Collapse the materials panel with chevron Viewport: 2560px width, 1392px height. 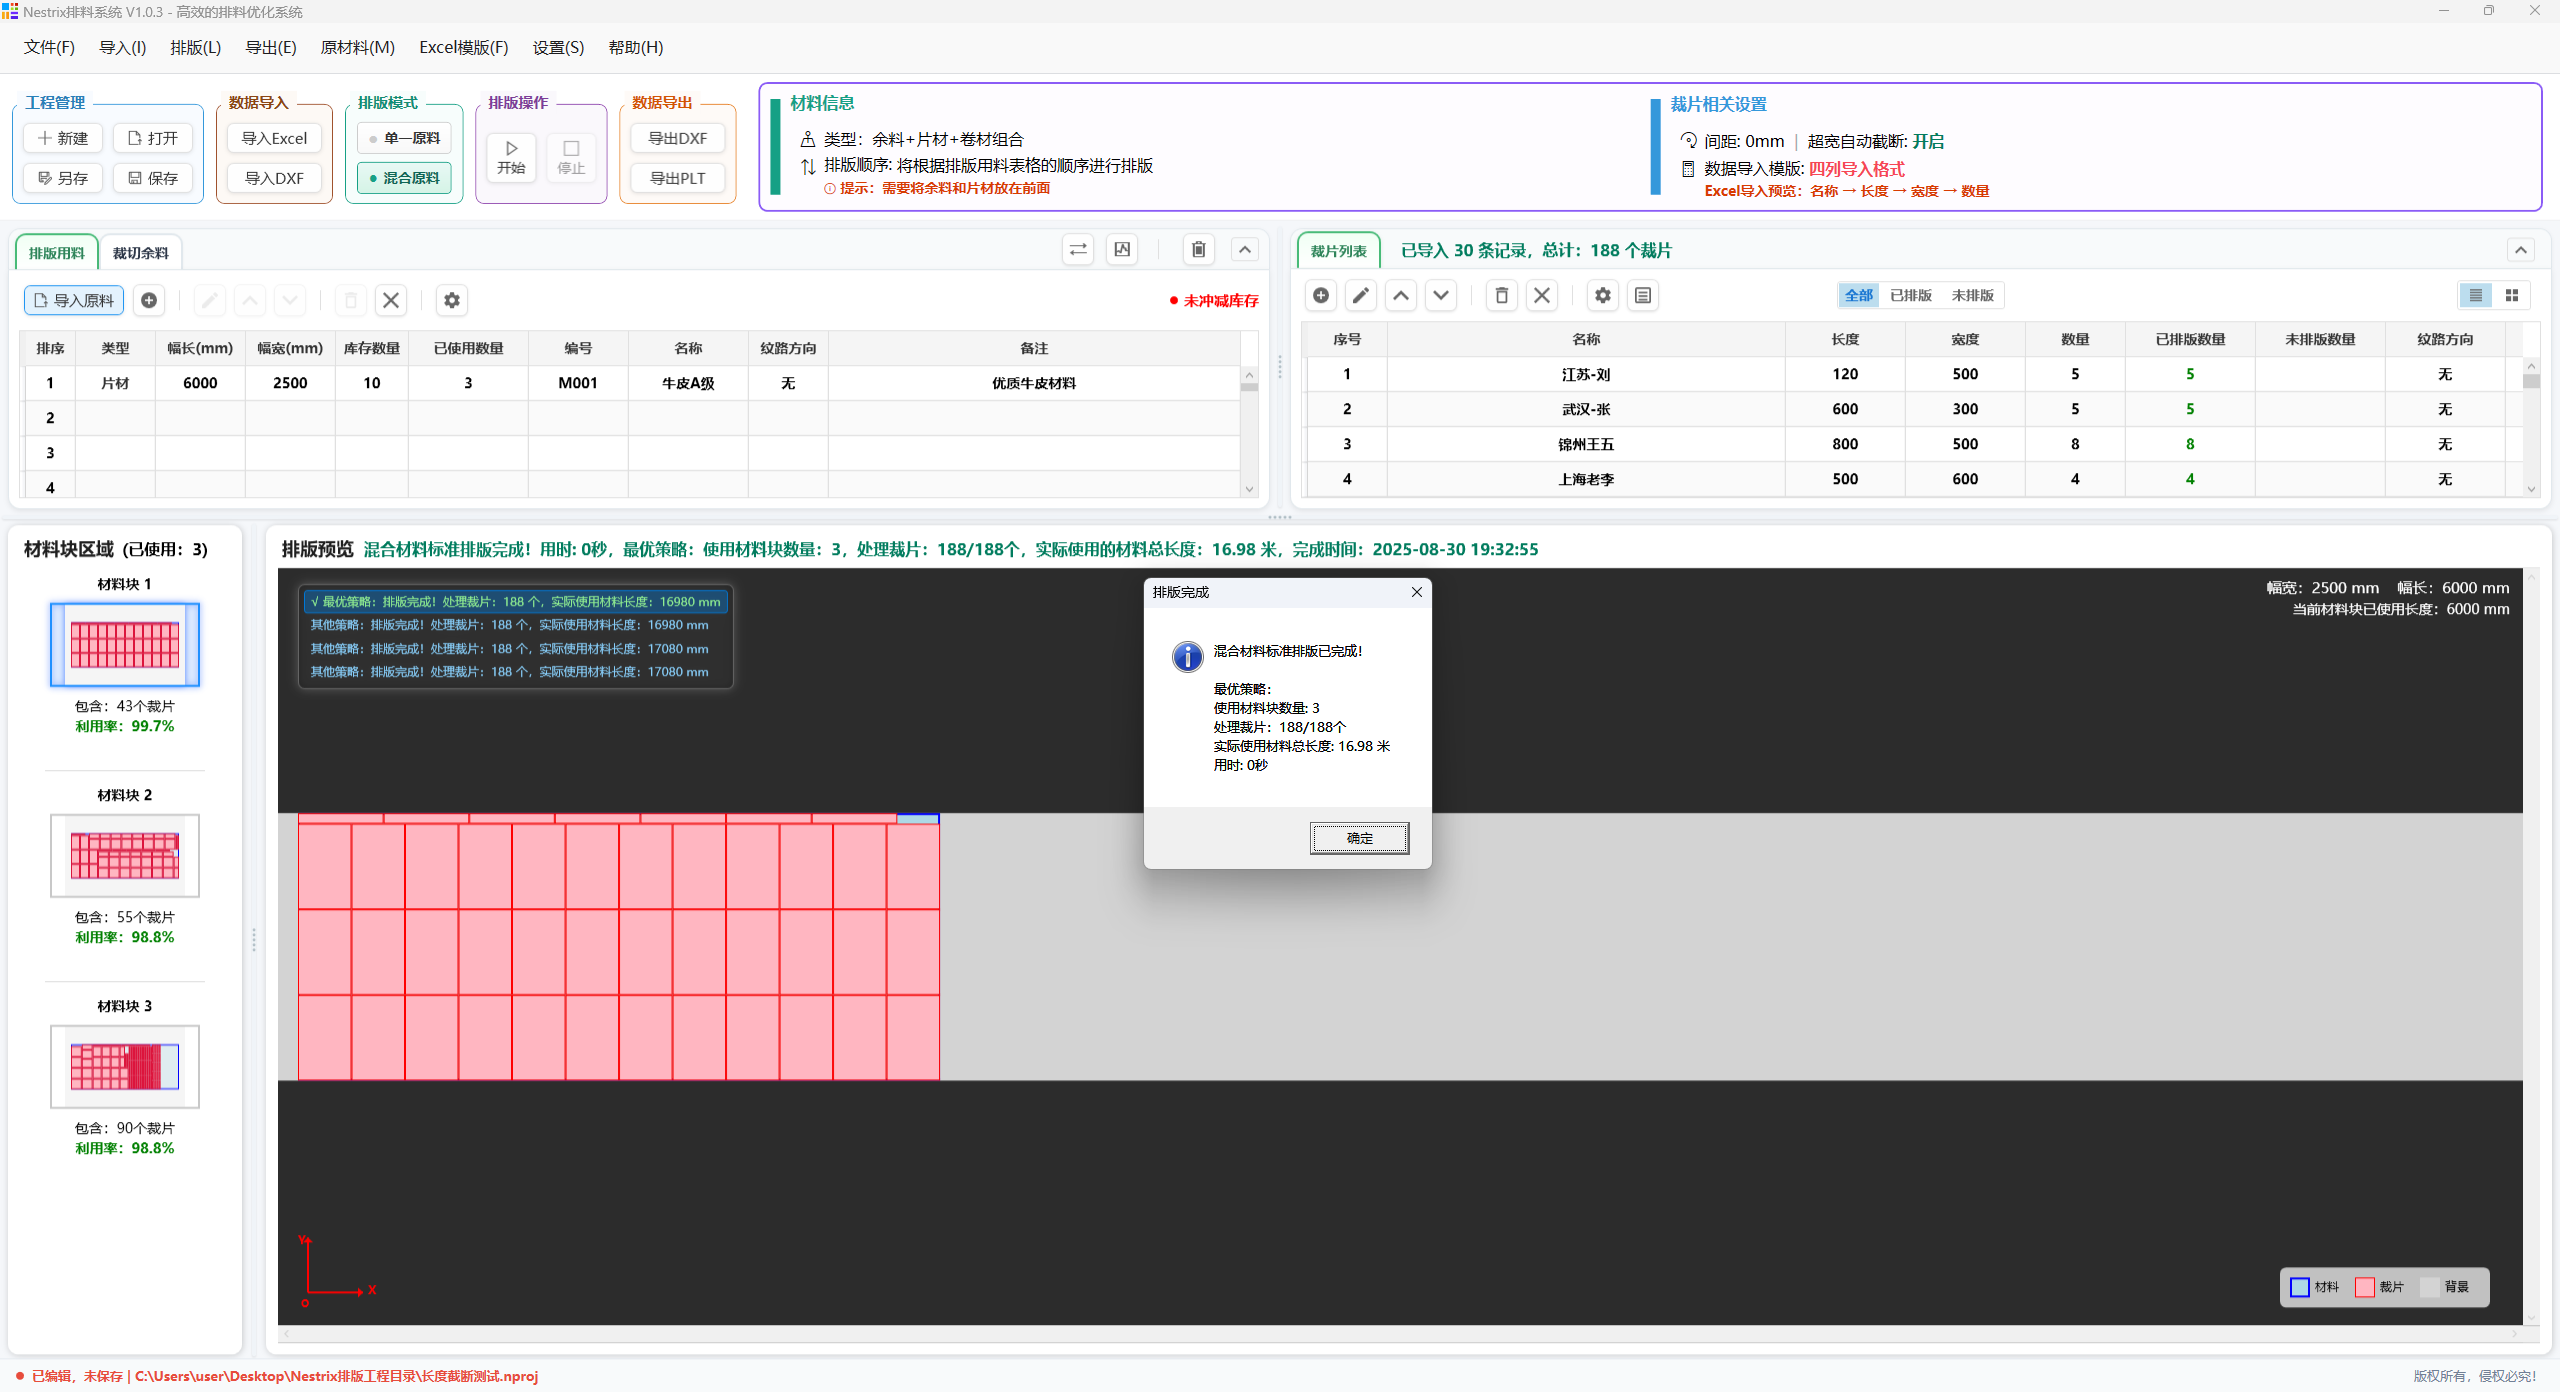(x=1244, y=250)
